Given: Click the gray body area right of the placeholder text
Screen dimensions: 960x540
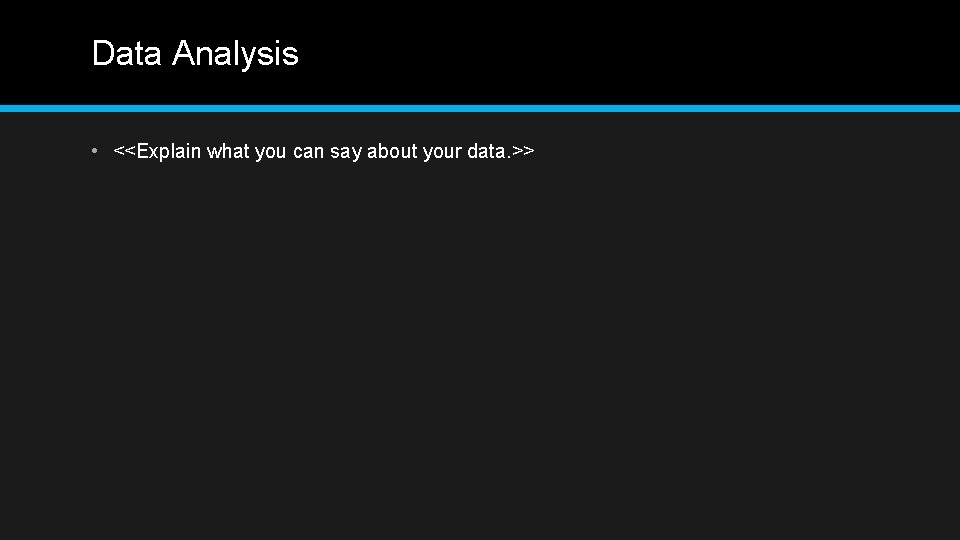Looking at the screenshot, I should click(747, 151).
